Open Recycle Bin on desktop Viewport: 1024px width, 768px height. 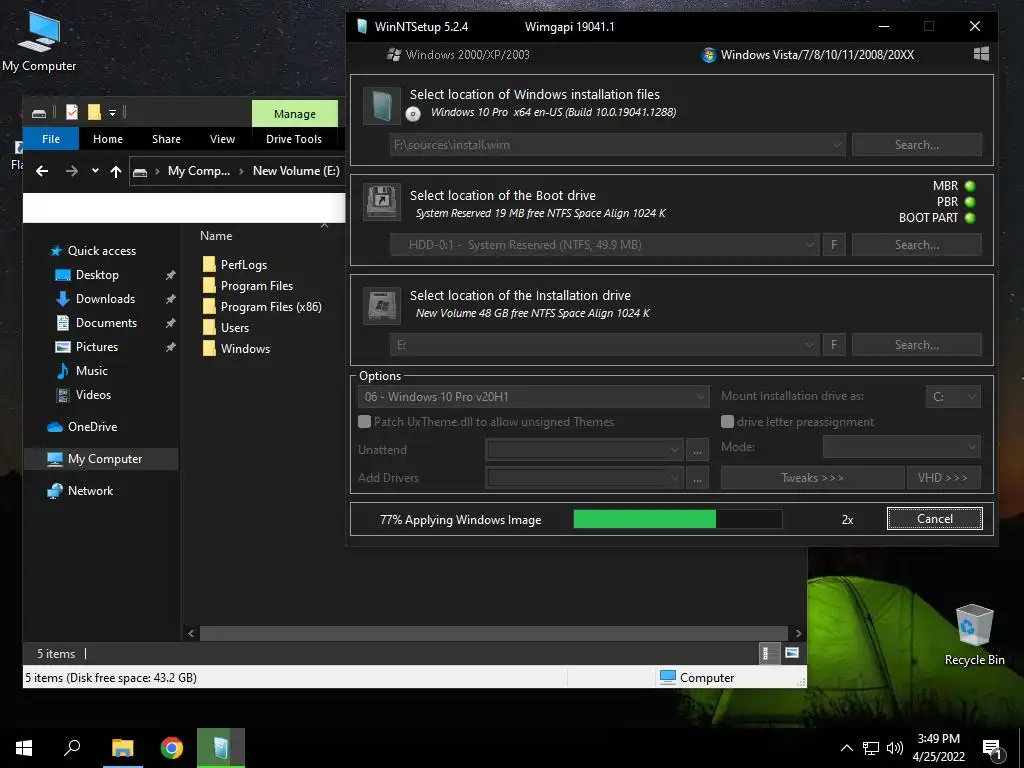tap(974, 635)
